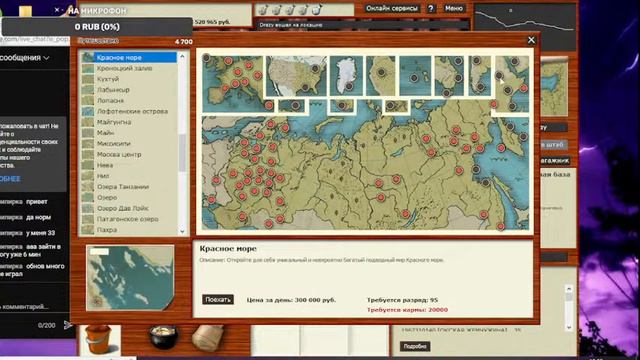Close the НА МИКРОФОН overlay with its X
The image size is (640, 360).
pyautogui.click(x=57, y=9)
